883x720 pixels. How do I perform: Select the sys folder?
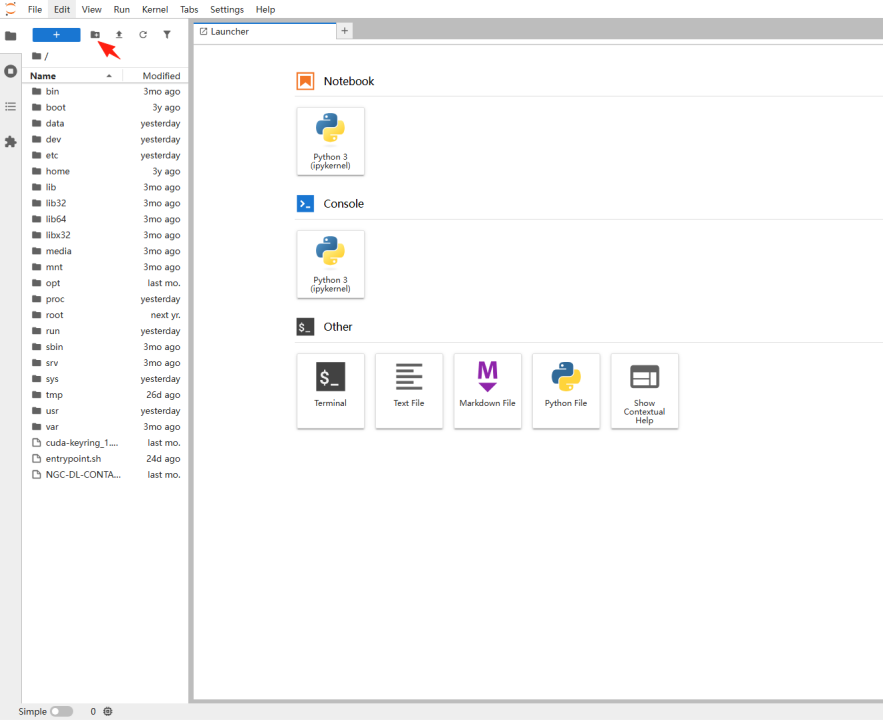tap(105, 379)
